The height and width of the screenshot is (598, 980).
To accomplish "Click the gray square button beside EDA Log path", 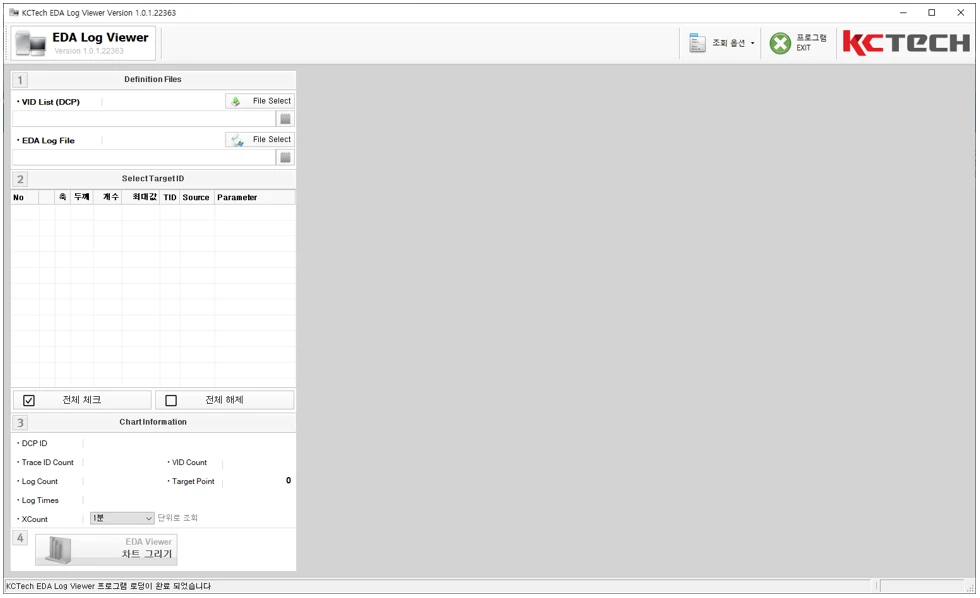I will point(286,157).
